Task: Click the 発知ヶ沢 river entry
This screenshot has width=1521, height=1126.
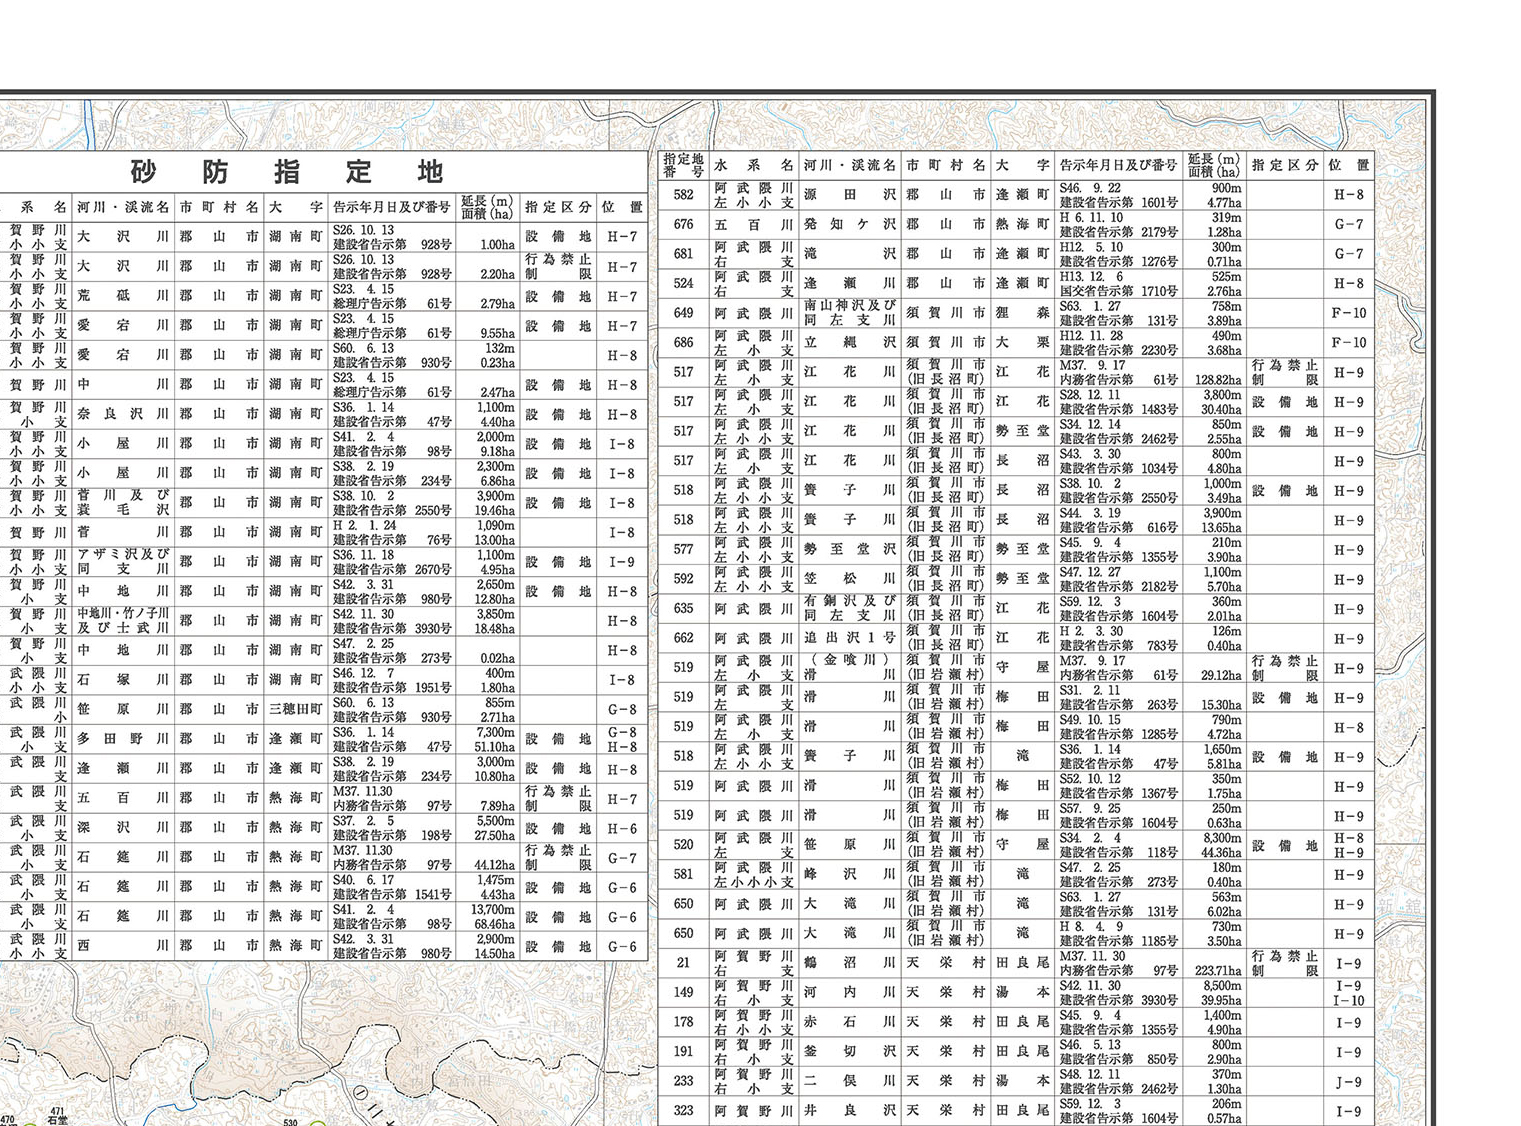Action: (849, 225)
